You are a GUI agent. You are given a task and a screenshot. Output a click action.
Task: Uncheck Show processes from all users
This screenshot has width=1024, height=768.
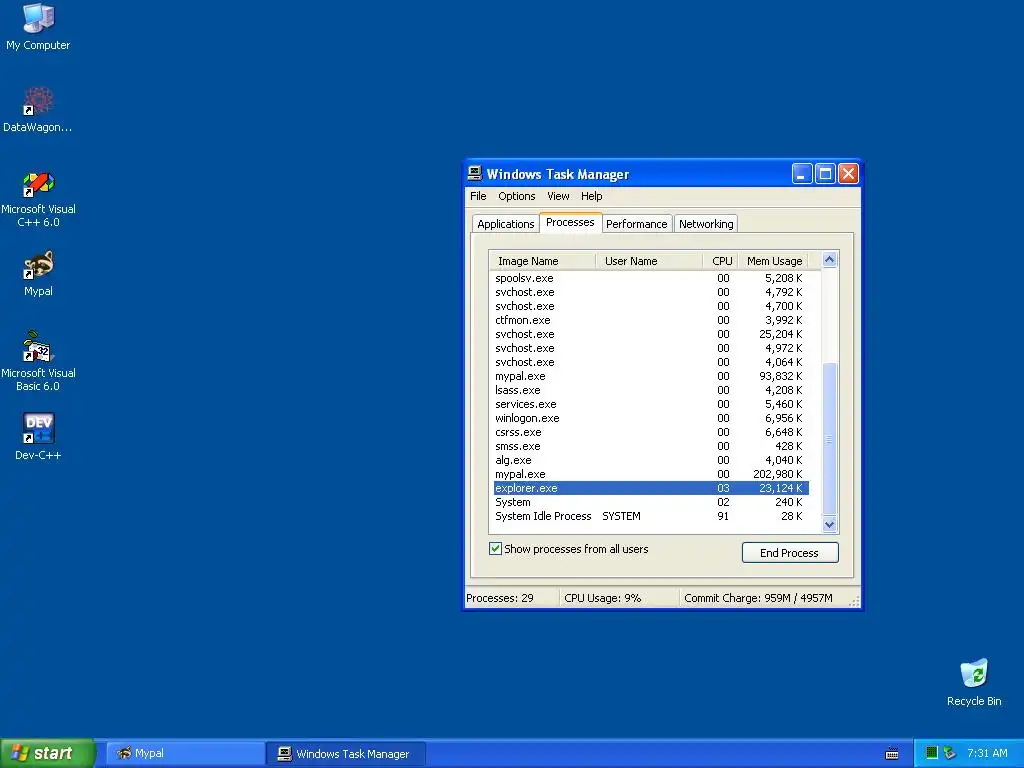click(496, 549)
